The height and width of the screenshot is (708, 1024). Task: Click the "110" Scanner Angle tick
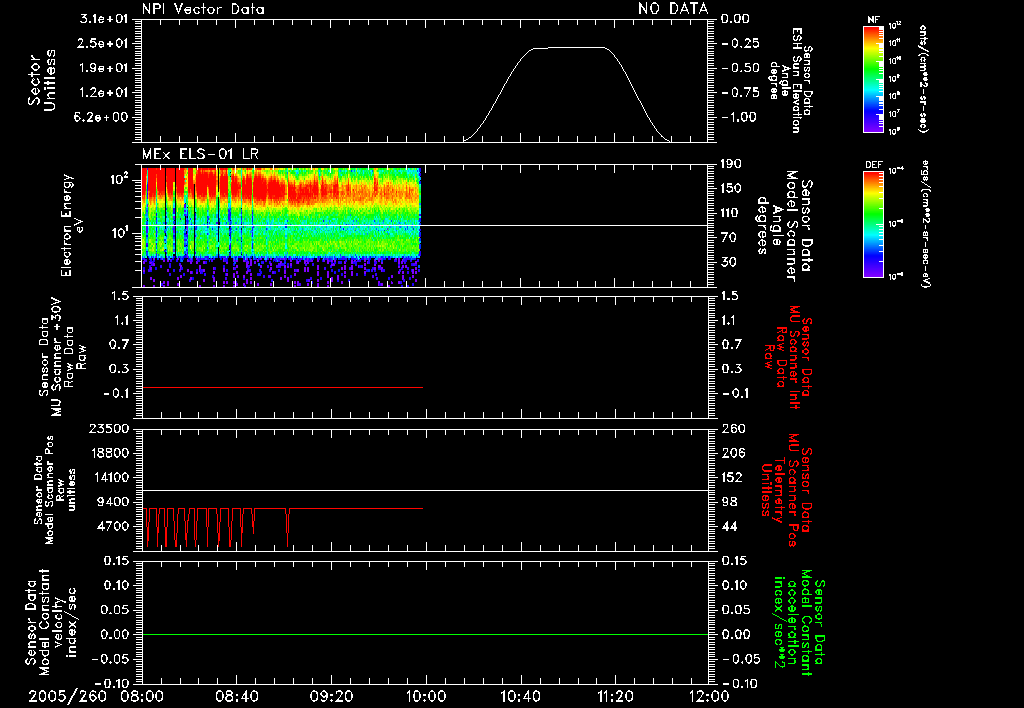[731, 213]
